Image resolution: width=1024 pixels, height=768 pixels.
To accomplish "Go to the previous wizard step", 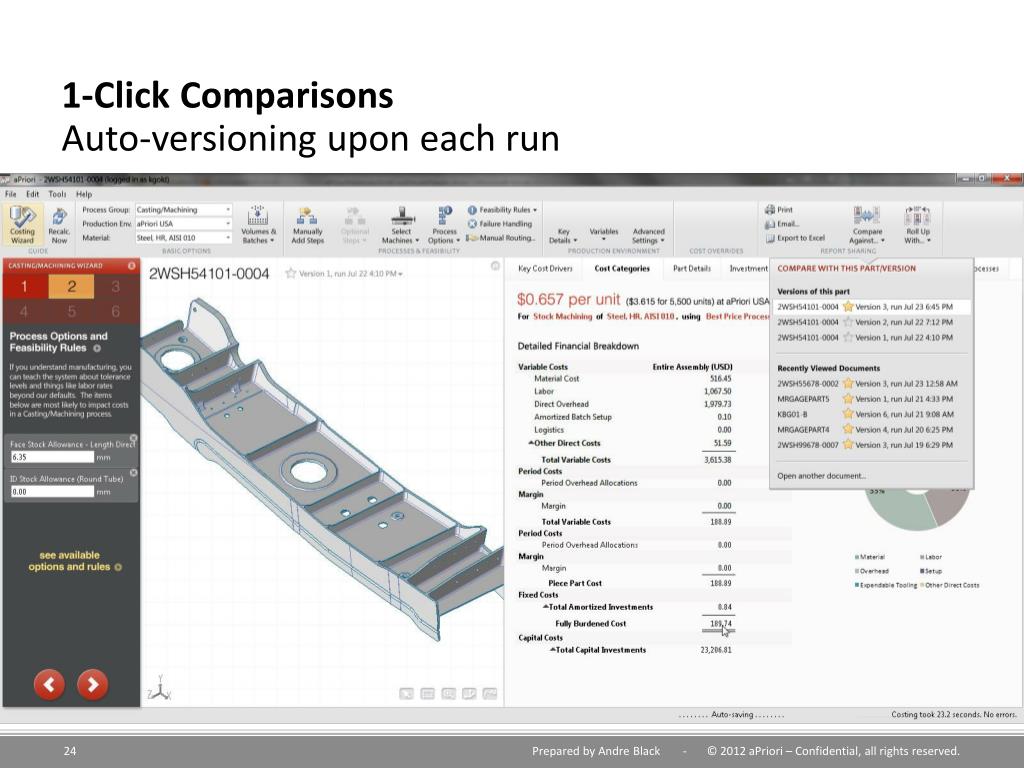I will point(49,684).
